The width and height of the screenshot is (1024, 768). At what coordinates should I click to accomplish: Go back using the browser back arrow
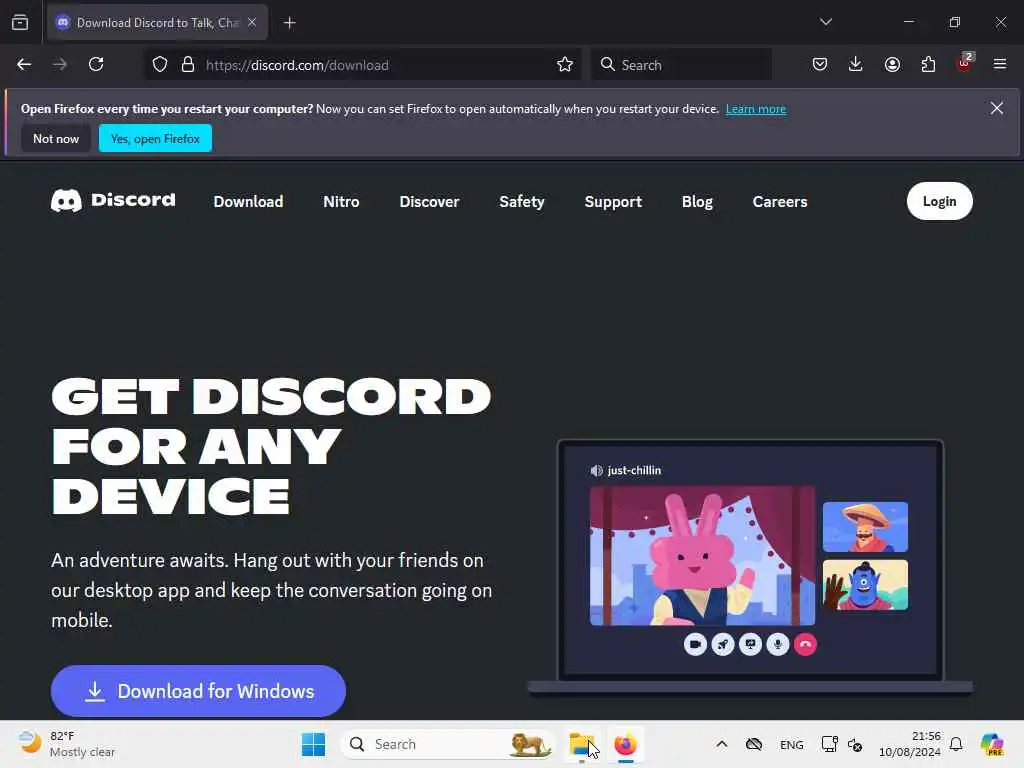(24, 65)
